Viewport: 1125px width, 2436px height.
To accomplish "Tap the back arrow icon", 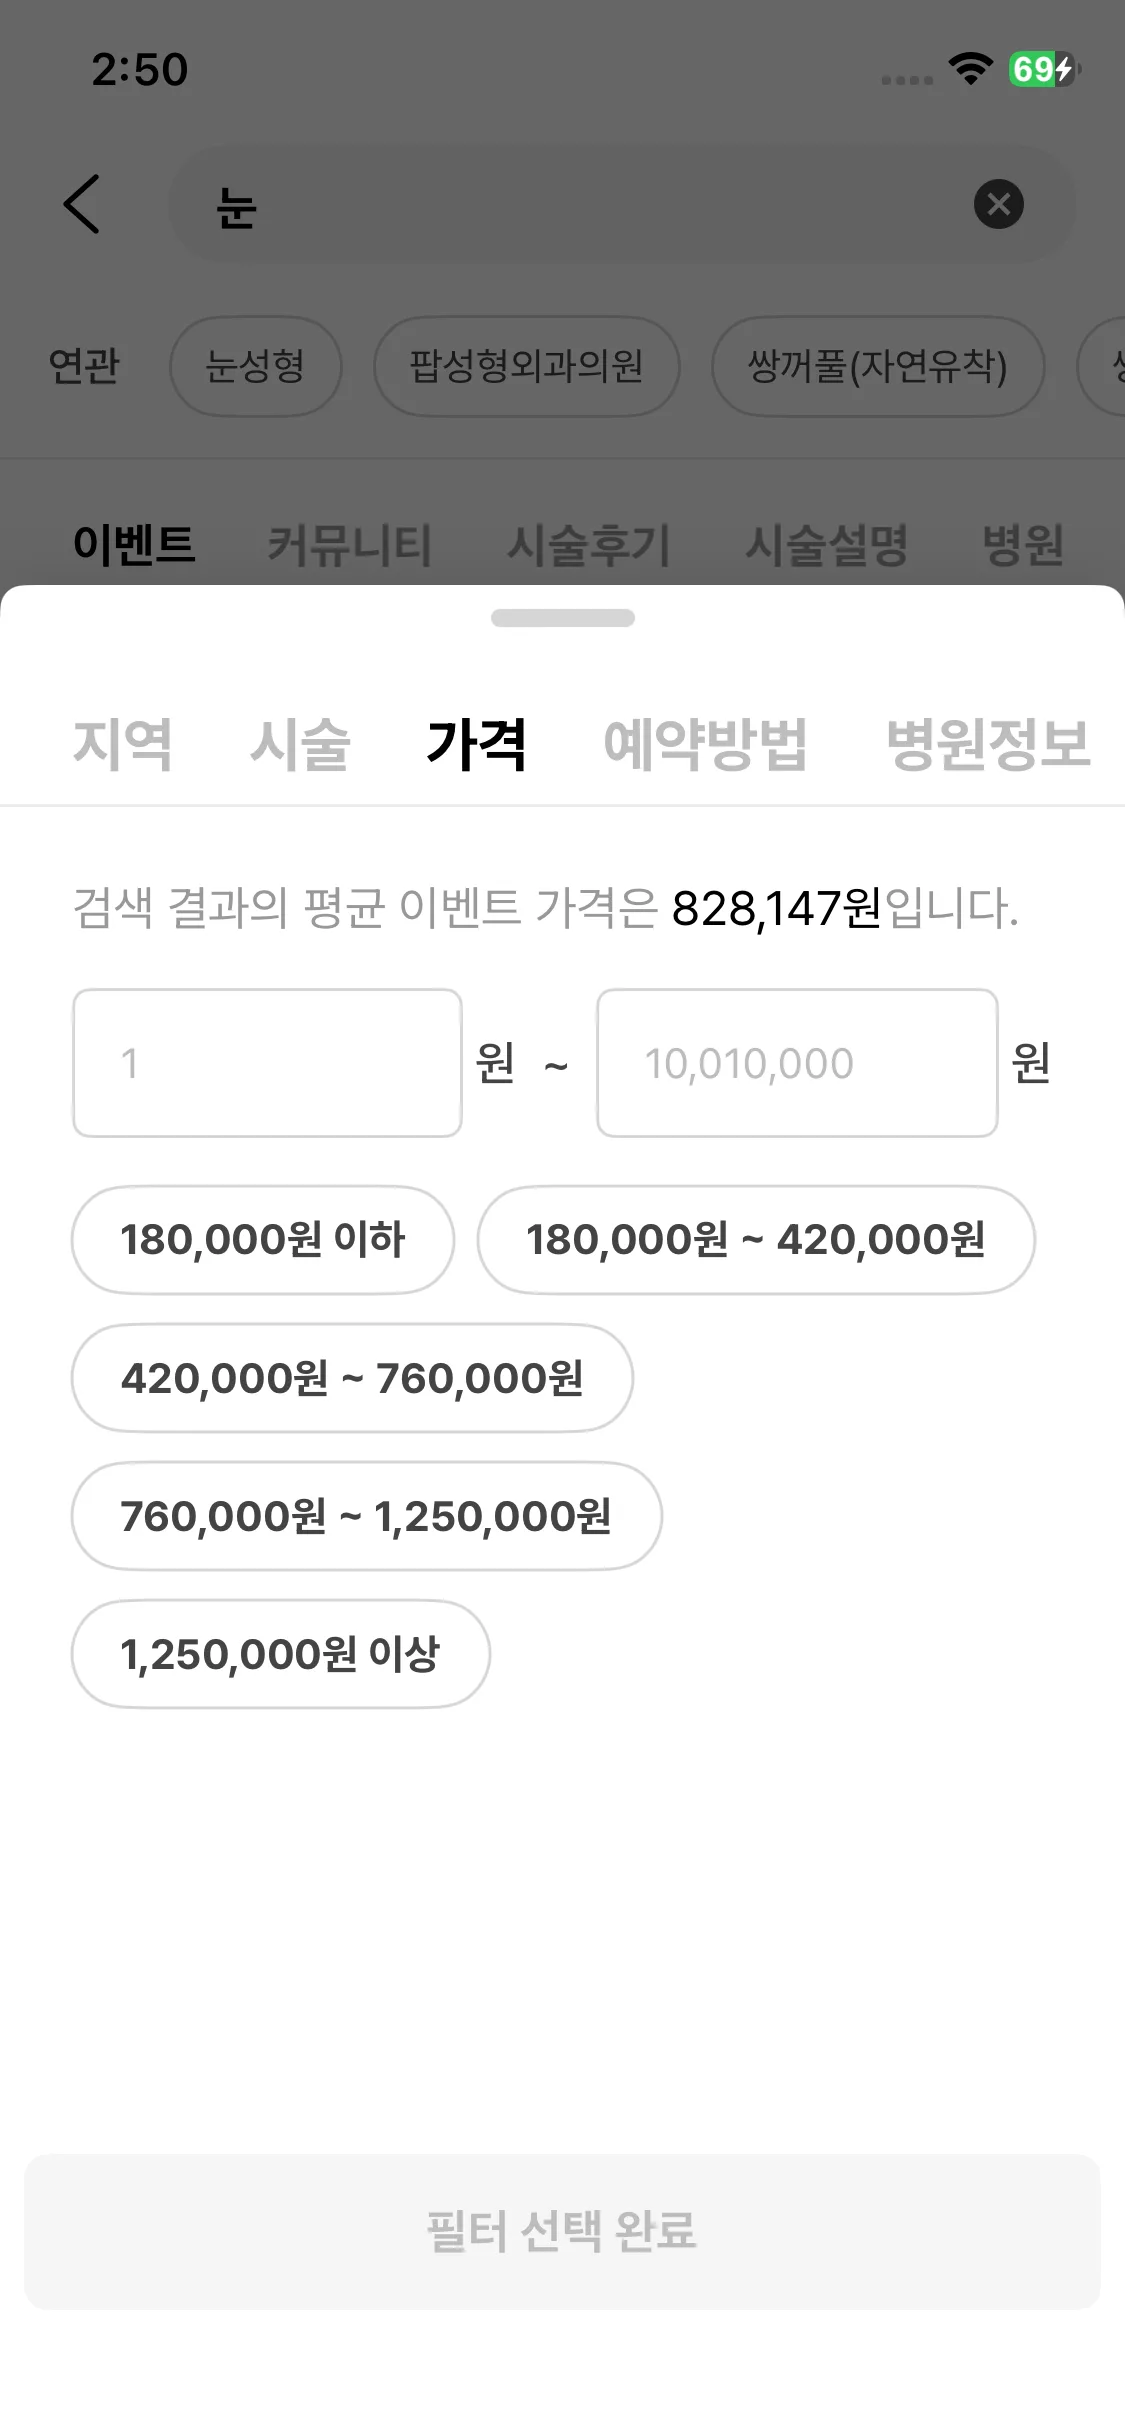I will tap(82, 204).
